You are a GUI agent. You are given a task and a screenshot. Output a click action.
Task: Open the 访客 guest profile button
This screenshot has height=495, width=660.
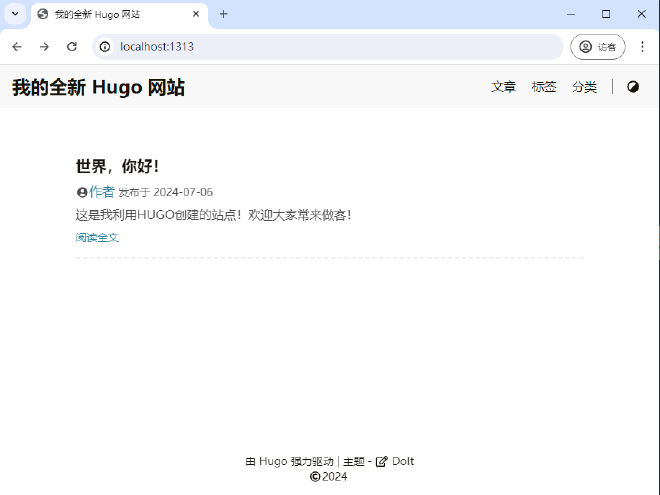click(598, 47)
